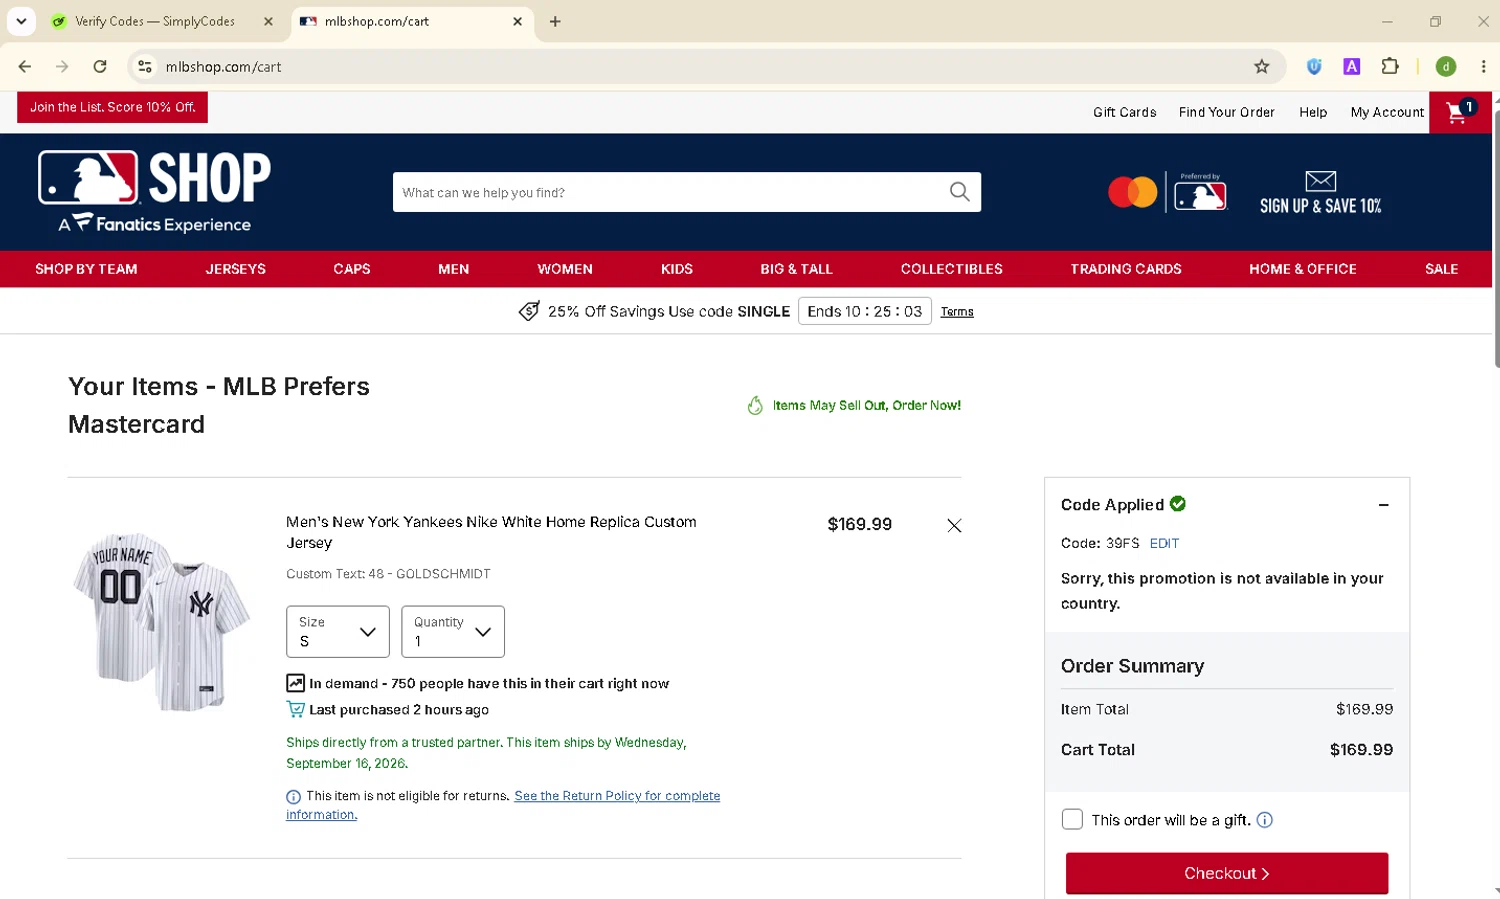Click the Checkout button
The image size is (1500, 899).
tap(1227, 873)
